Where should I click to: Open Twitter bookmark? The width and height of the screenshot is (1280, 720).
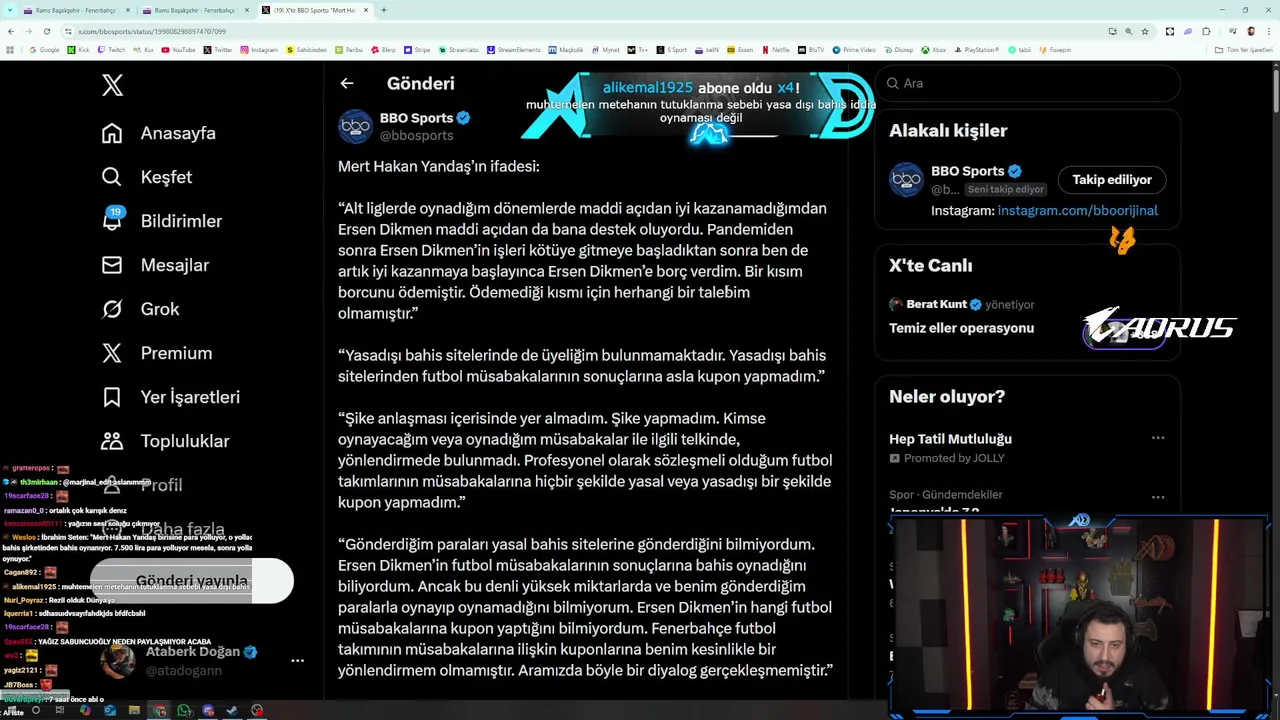coord(218,50)
